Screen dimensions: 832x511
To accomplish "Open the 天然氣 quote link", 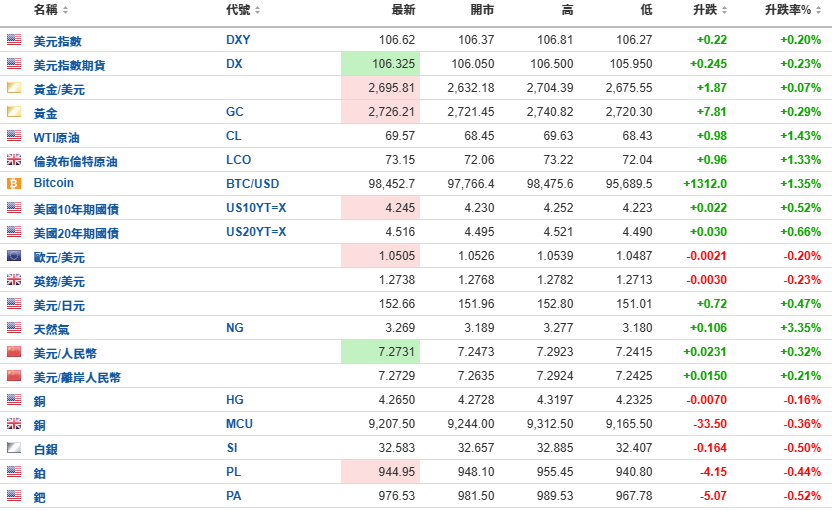I will coord(52,328).
